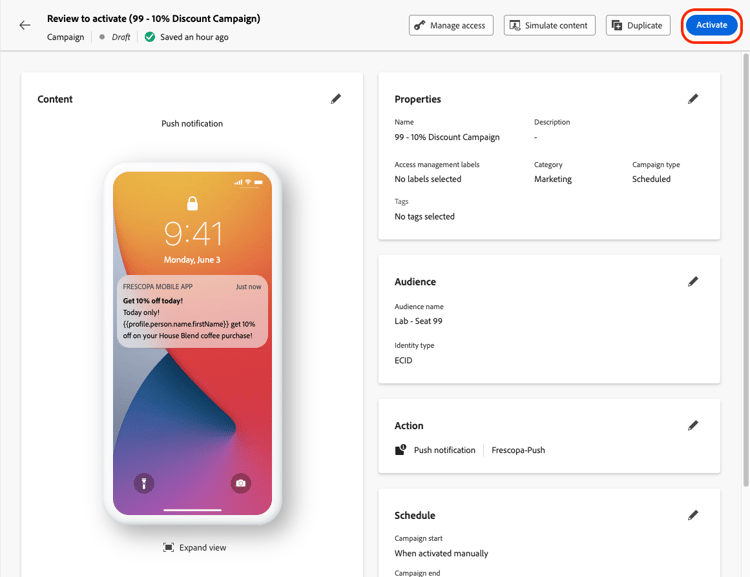Click the flashlight icon on phone preview

click(144, 483)
